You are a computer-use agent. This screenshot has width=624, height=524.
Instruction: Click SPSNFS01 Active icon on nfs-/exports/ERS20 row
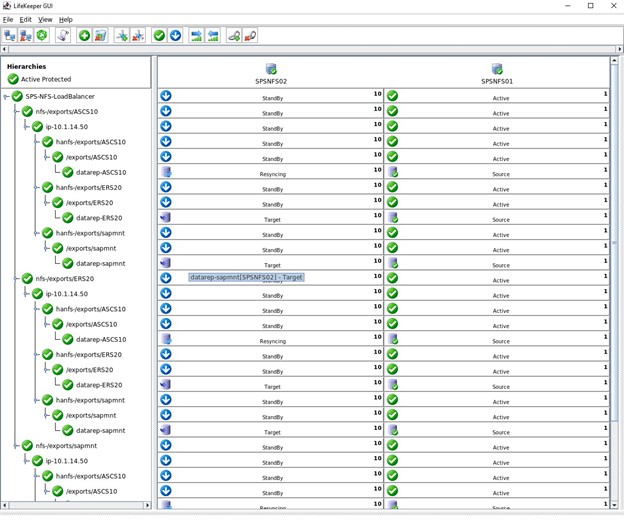tap(392, 278)
